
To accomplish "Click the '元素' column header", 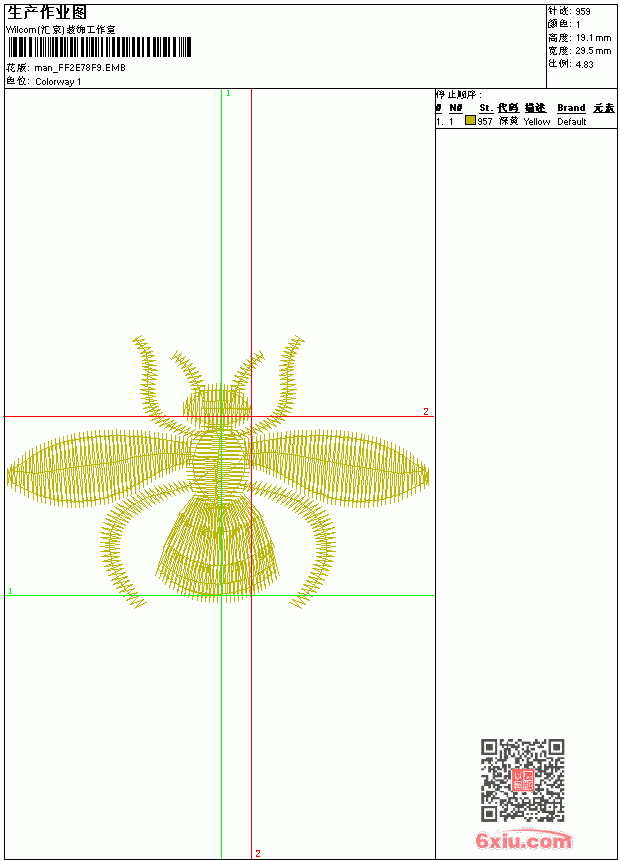I will pyautogui.click(x=604, y=108).
